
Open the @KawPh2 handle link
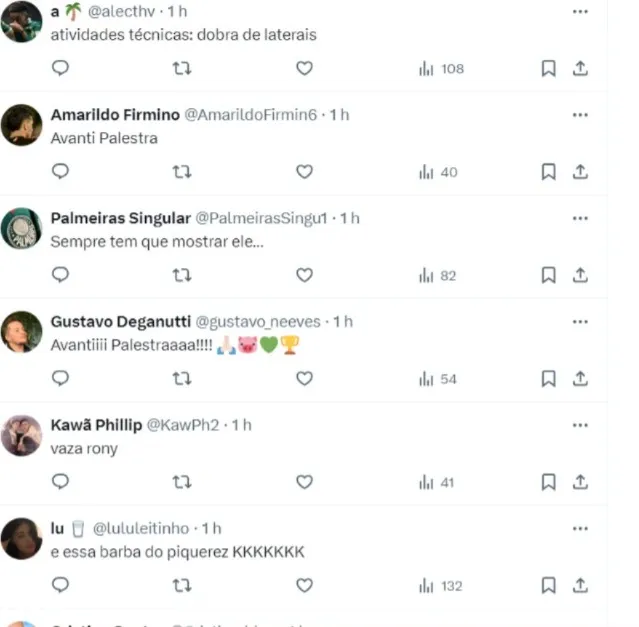183,425
